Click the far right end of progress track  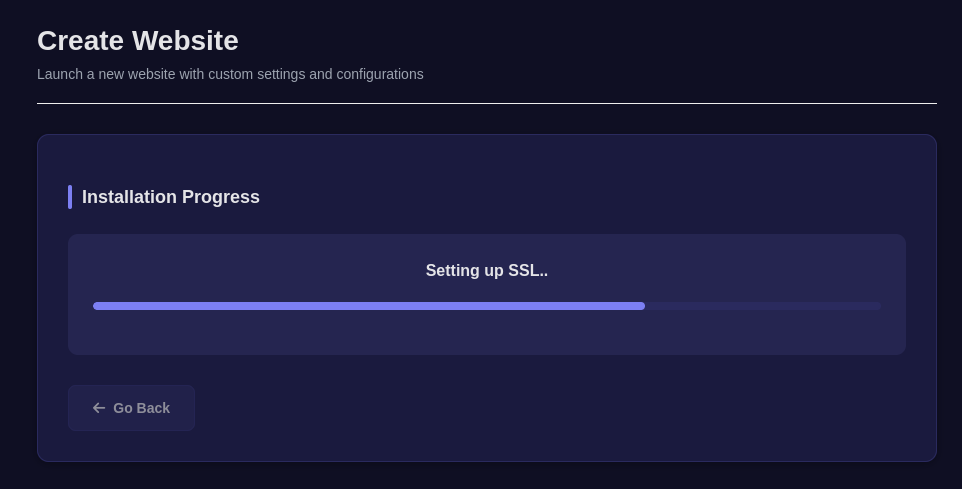coord(877,306)
